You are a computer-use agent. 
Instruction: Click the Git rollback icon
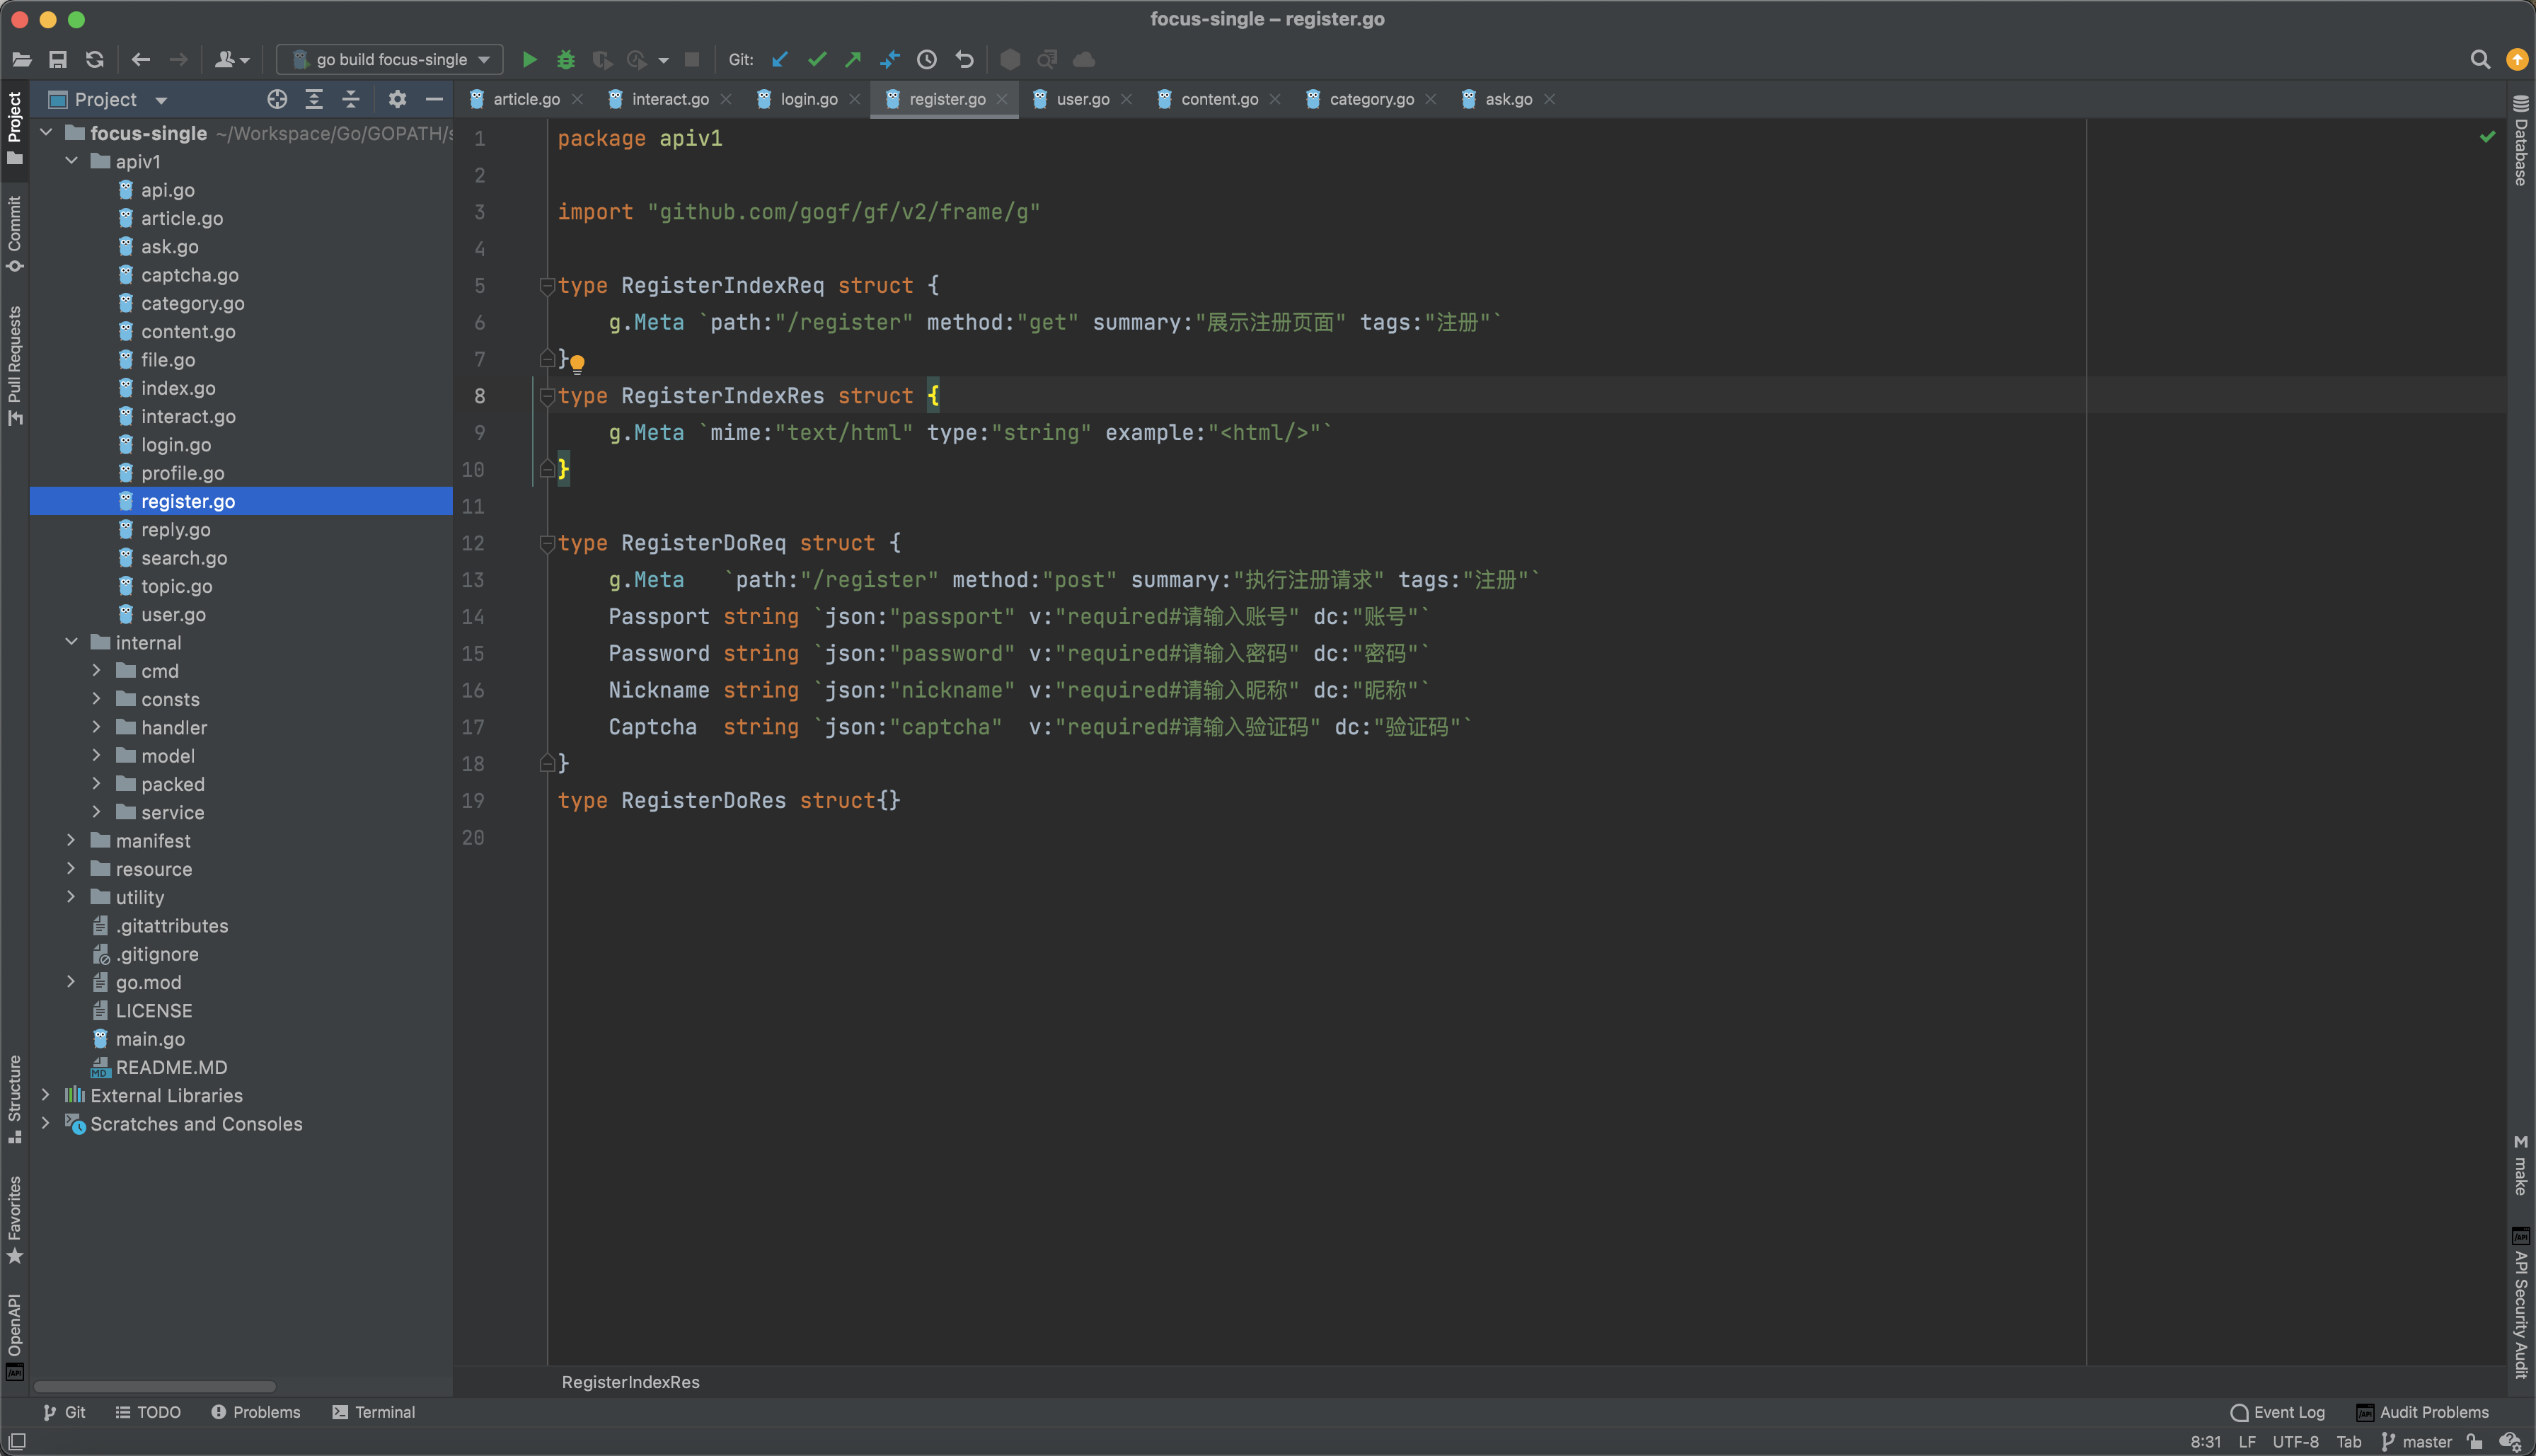pos(964,60)
